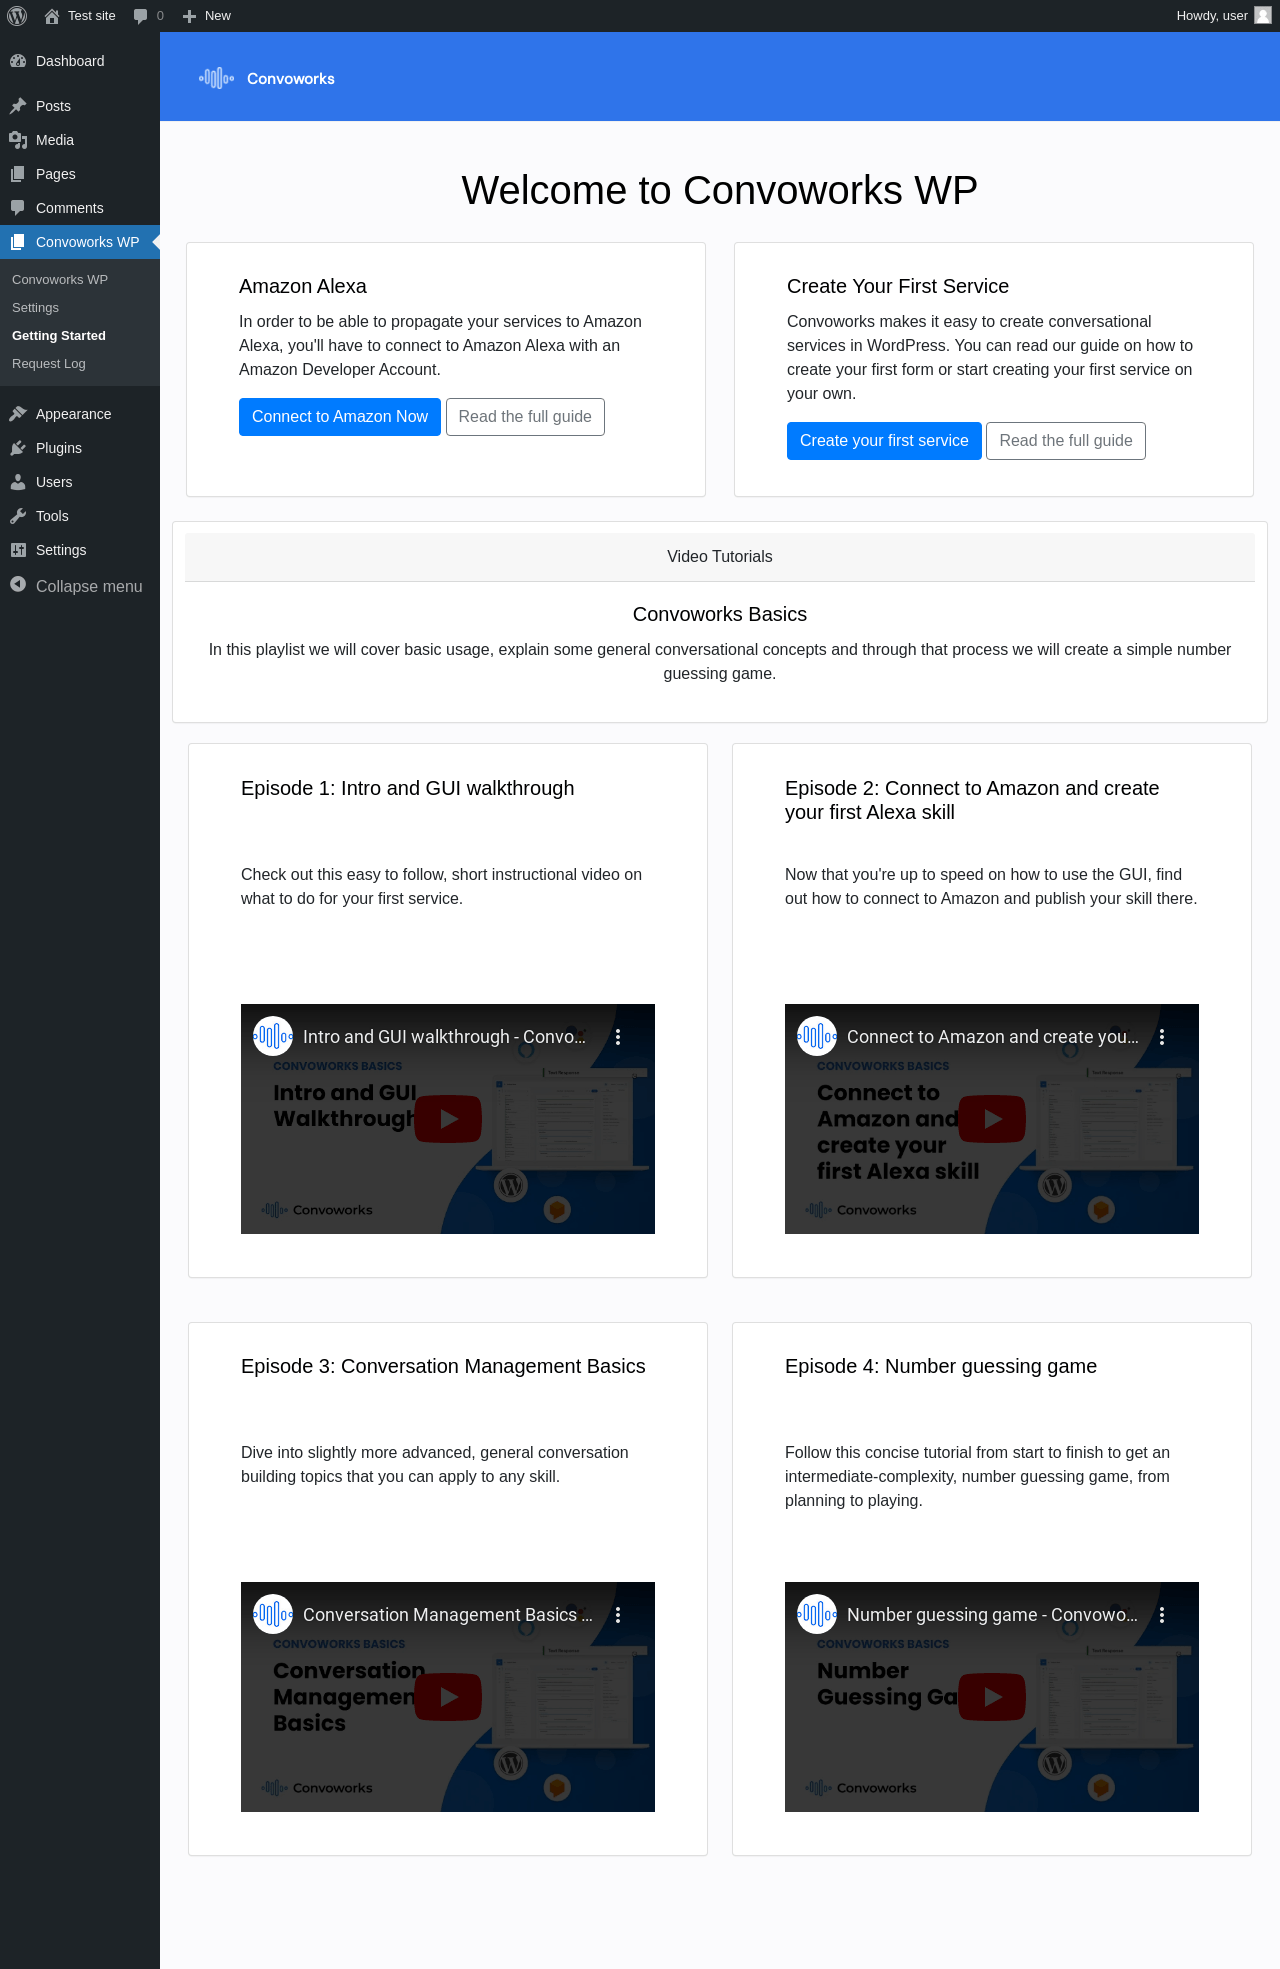Click the Collapse menu arrow icon
The height and width of the screenshot is (1969, 1280).
pos(18,584)
